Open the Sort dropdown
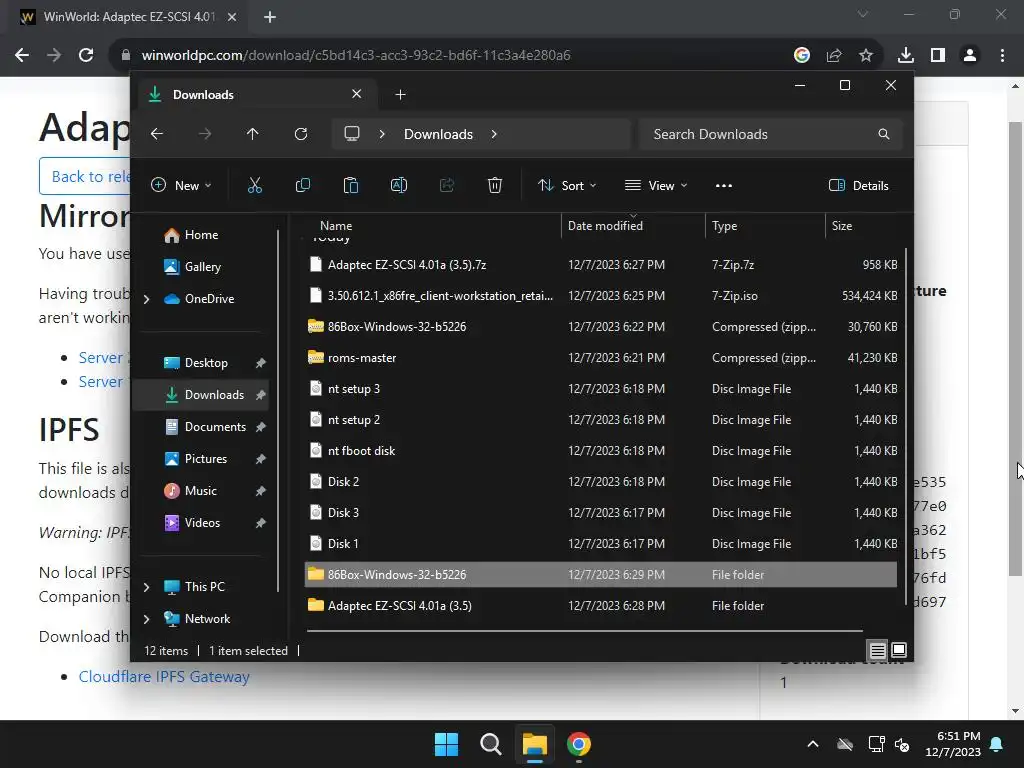This screenshot has width=1024, height=768. point(567,185)
